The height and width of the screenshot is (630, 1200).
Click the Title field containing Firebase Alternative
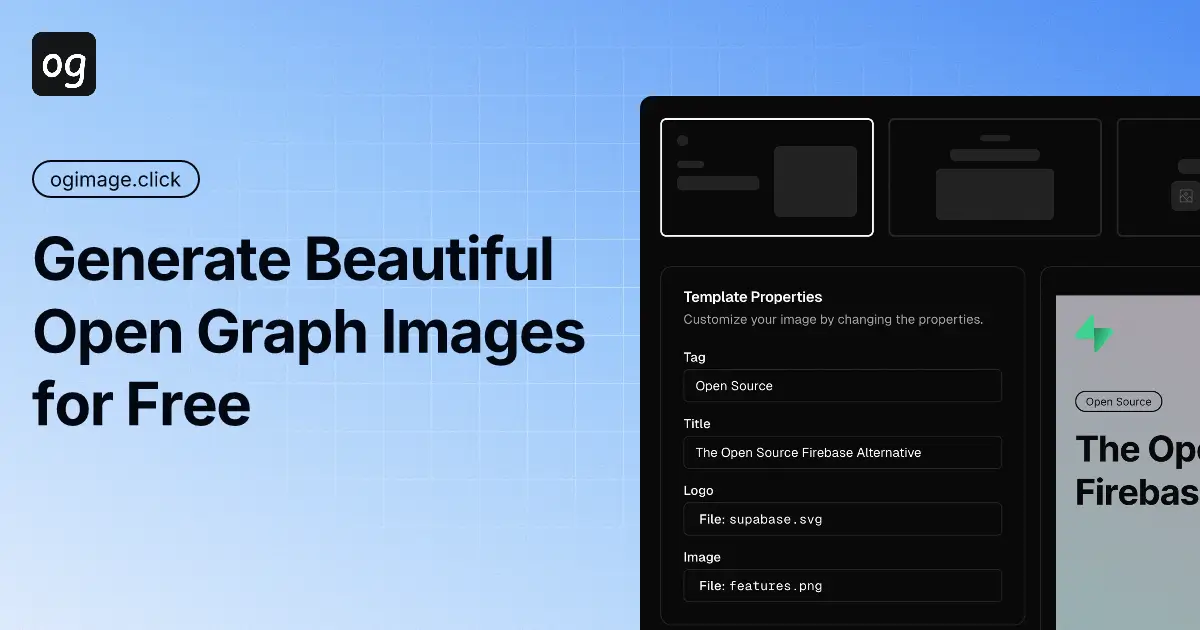point(842,452)
